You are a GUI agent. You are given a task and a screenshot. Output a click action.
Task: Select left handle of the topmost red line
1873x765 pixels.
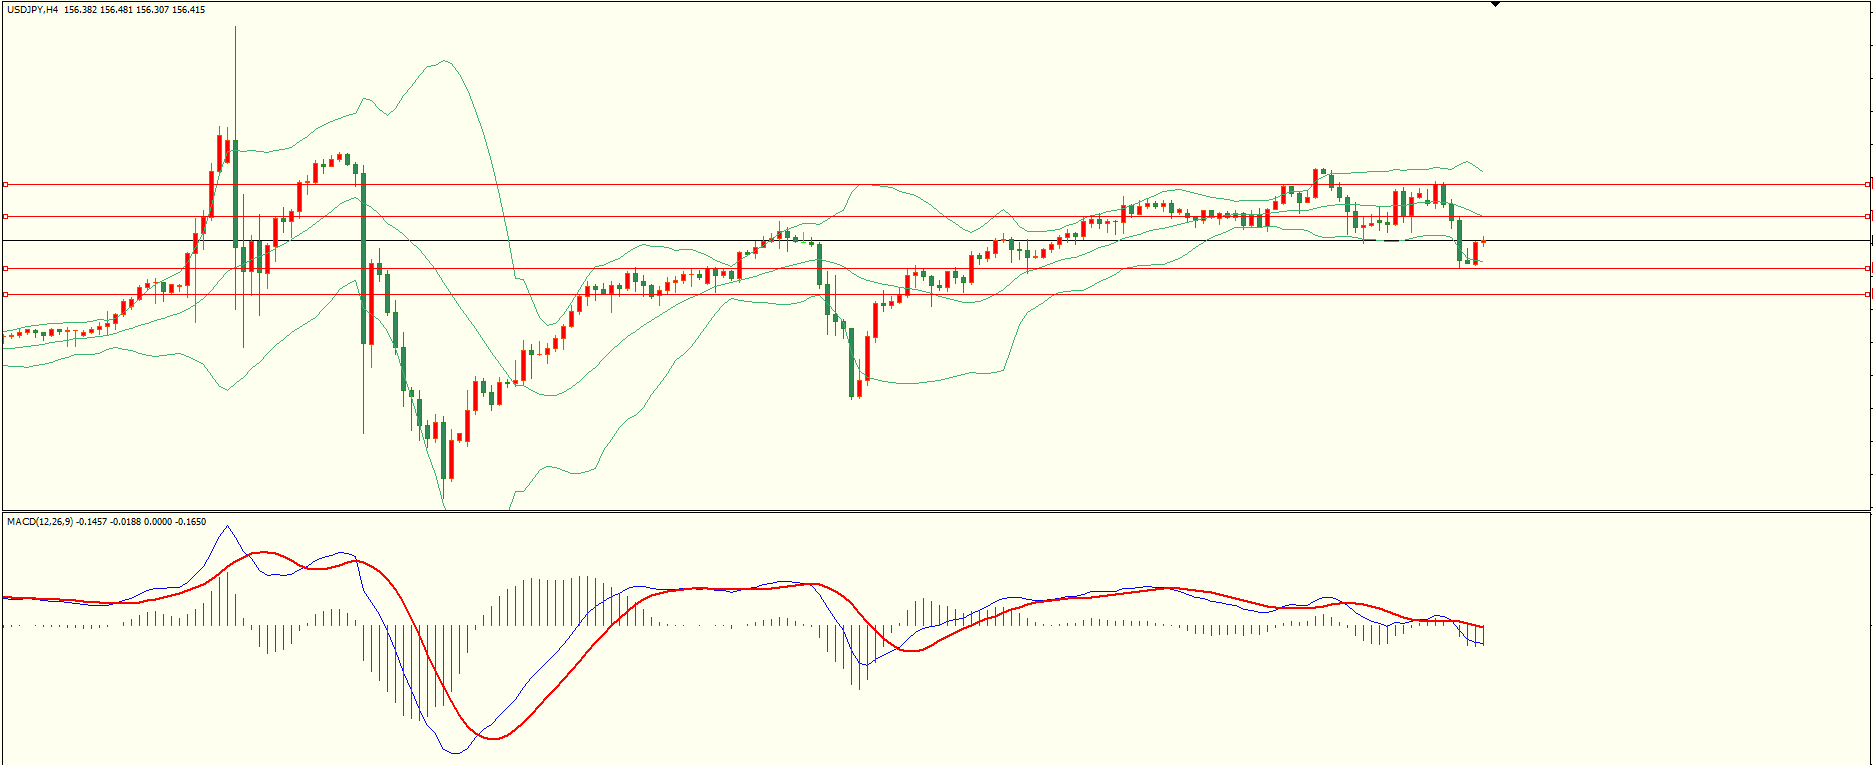[6, 184]
